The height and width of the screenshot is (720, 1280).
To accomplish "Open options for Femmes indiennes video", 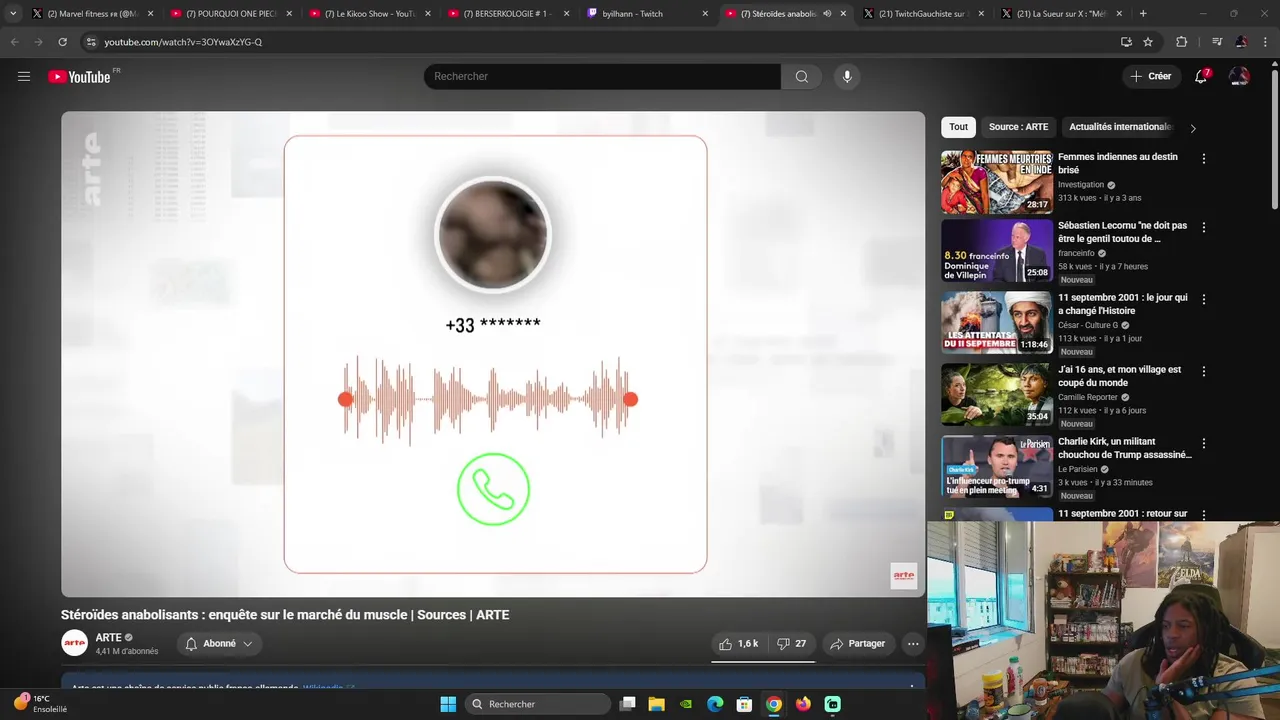I will (1204, 159).
